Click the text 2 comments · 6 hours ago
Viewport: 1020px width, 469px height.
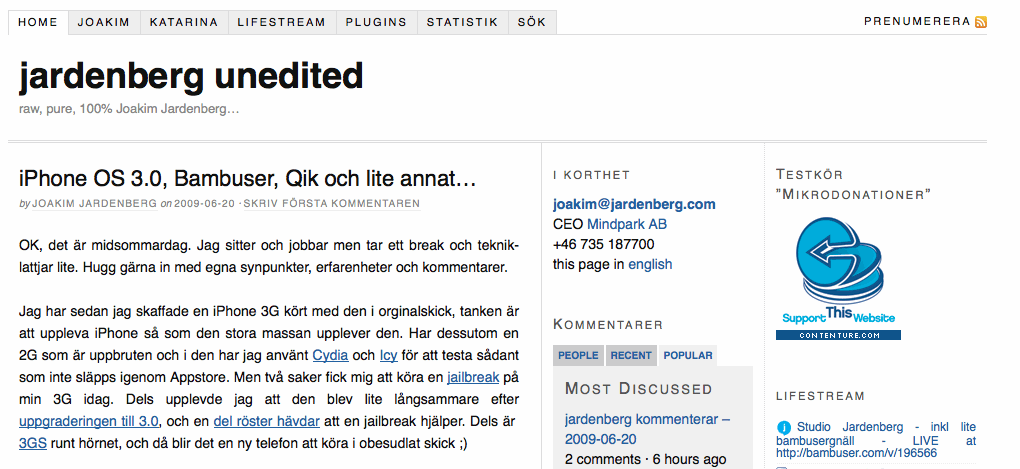coord(645,459)
